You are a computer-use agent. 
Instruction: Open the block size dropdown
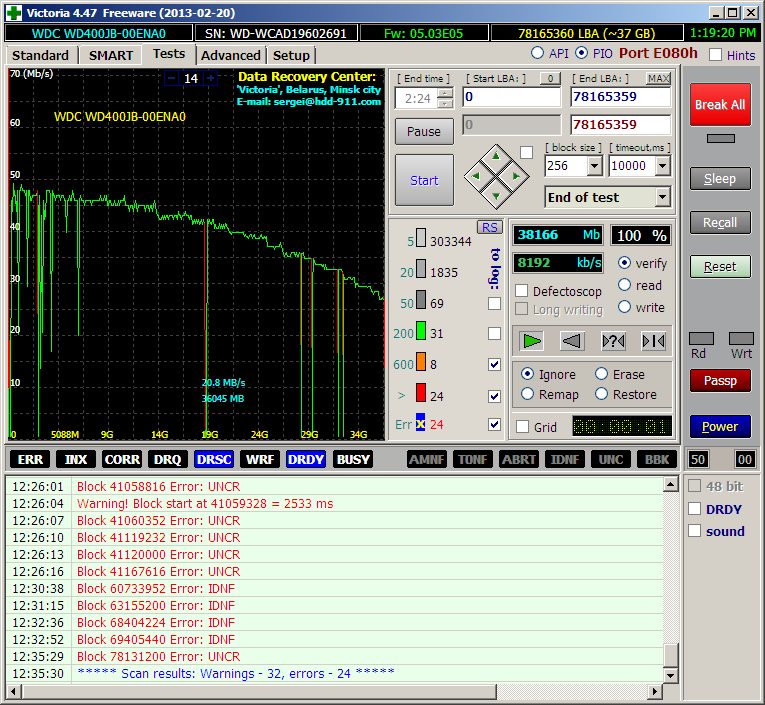click(x=594, y=166)
